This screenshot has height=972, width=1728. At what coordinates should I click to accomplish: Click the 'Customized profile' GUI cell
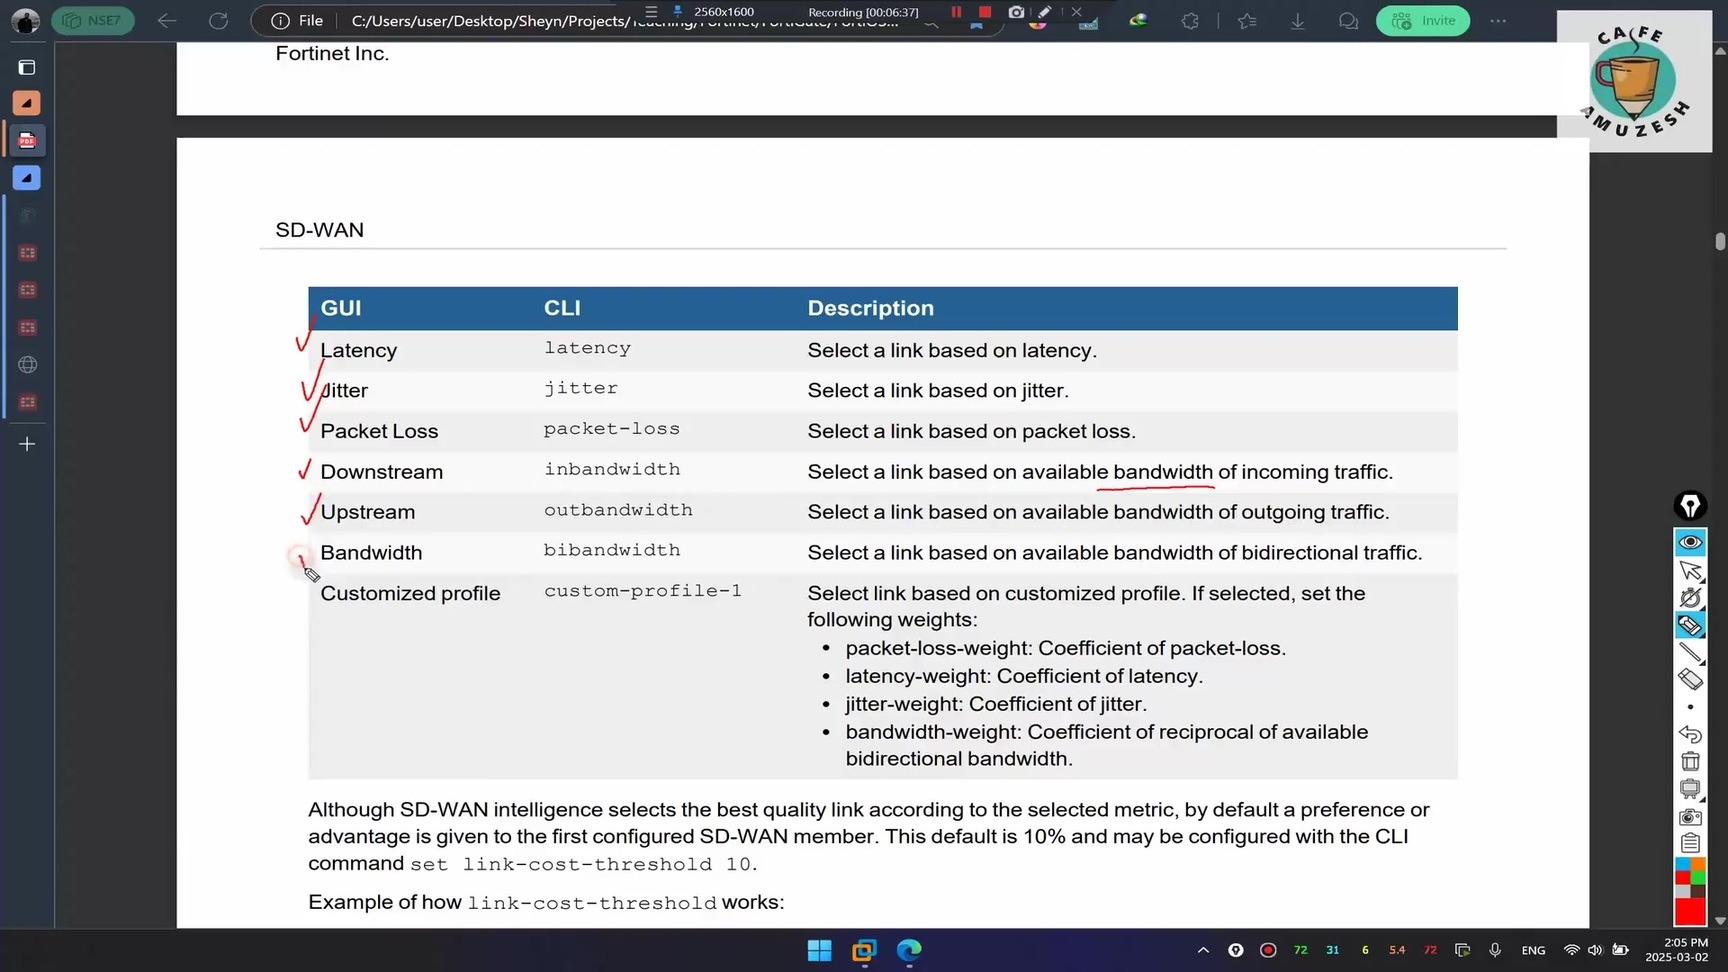(x=410, y=593)
